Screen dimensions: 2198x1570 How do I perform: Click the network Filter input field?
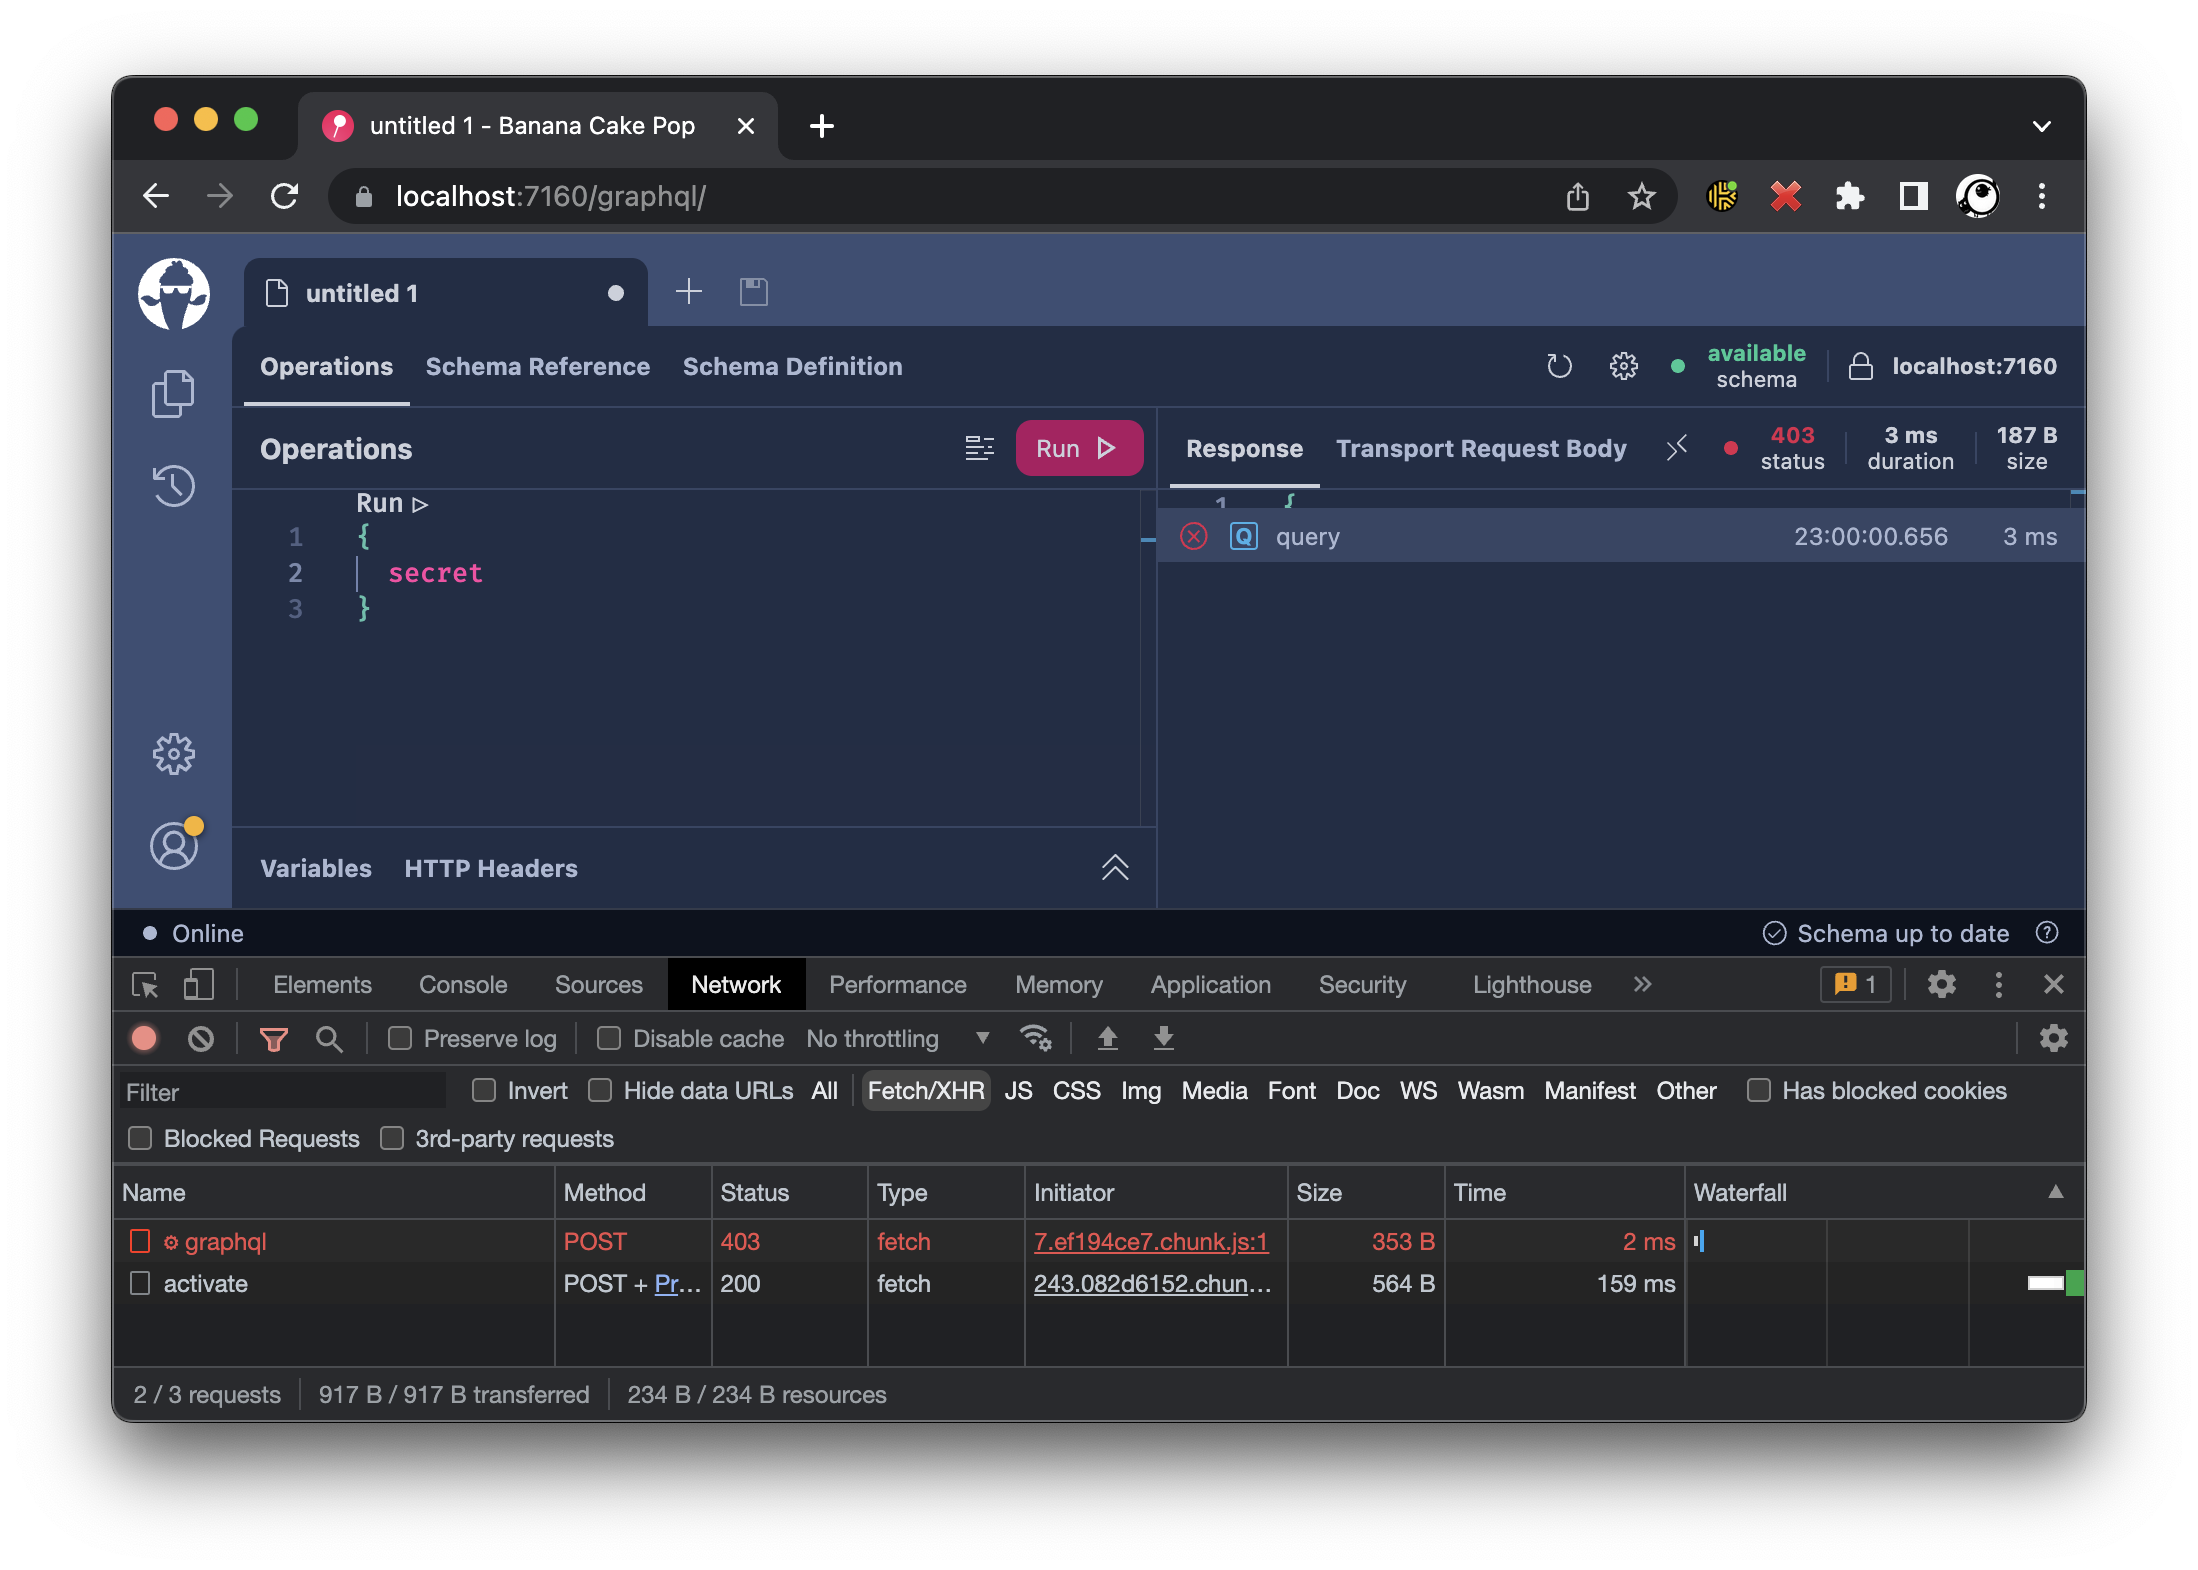[x=282, y=1092]
